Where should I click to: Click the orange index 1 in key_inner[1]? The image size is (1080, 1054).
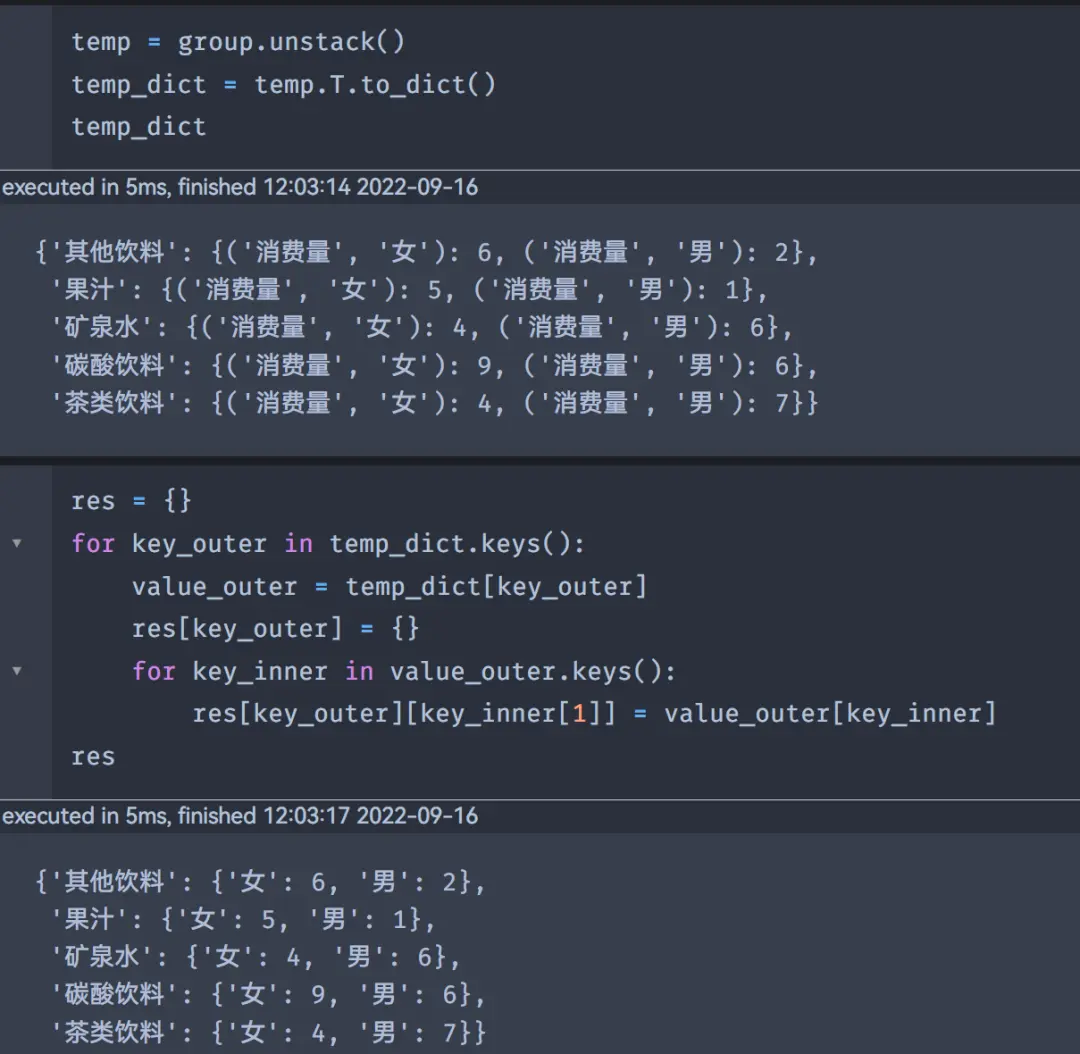(579, 714)
